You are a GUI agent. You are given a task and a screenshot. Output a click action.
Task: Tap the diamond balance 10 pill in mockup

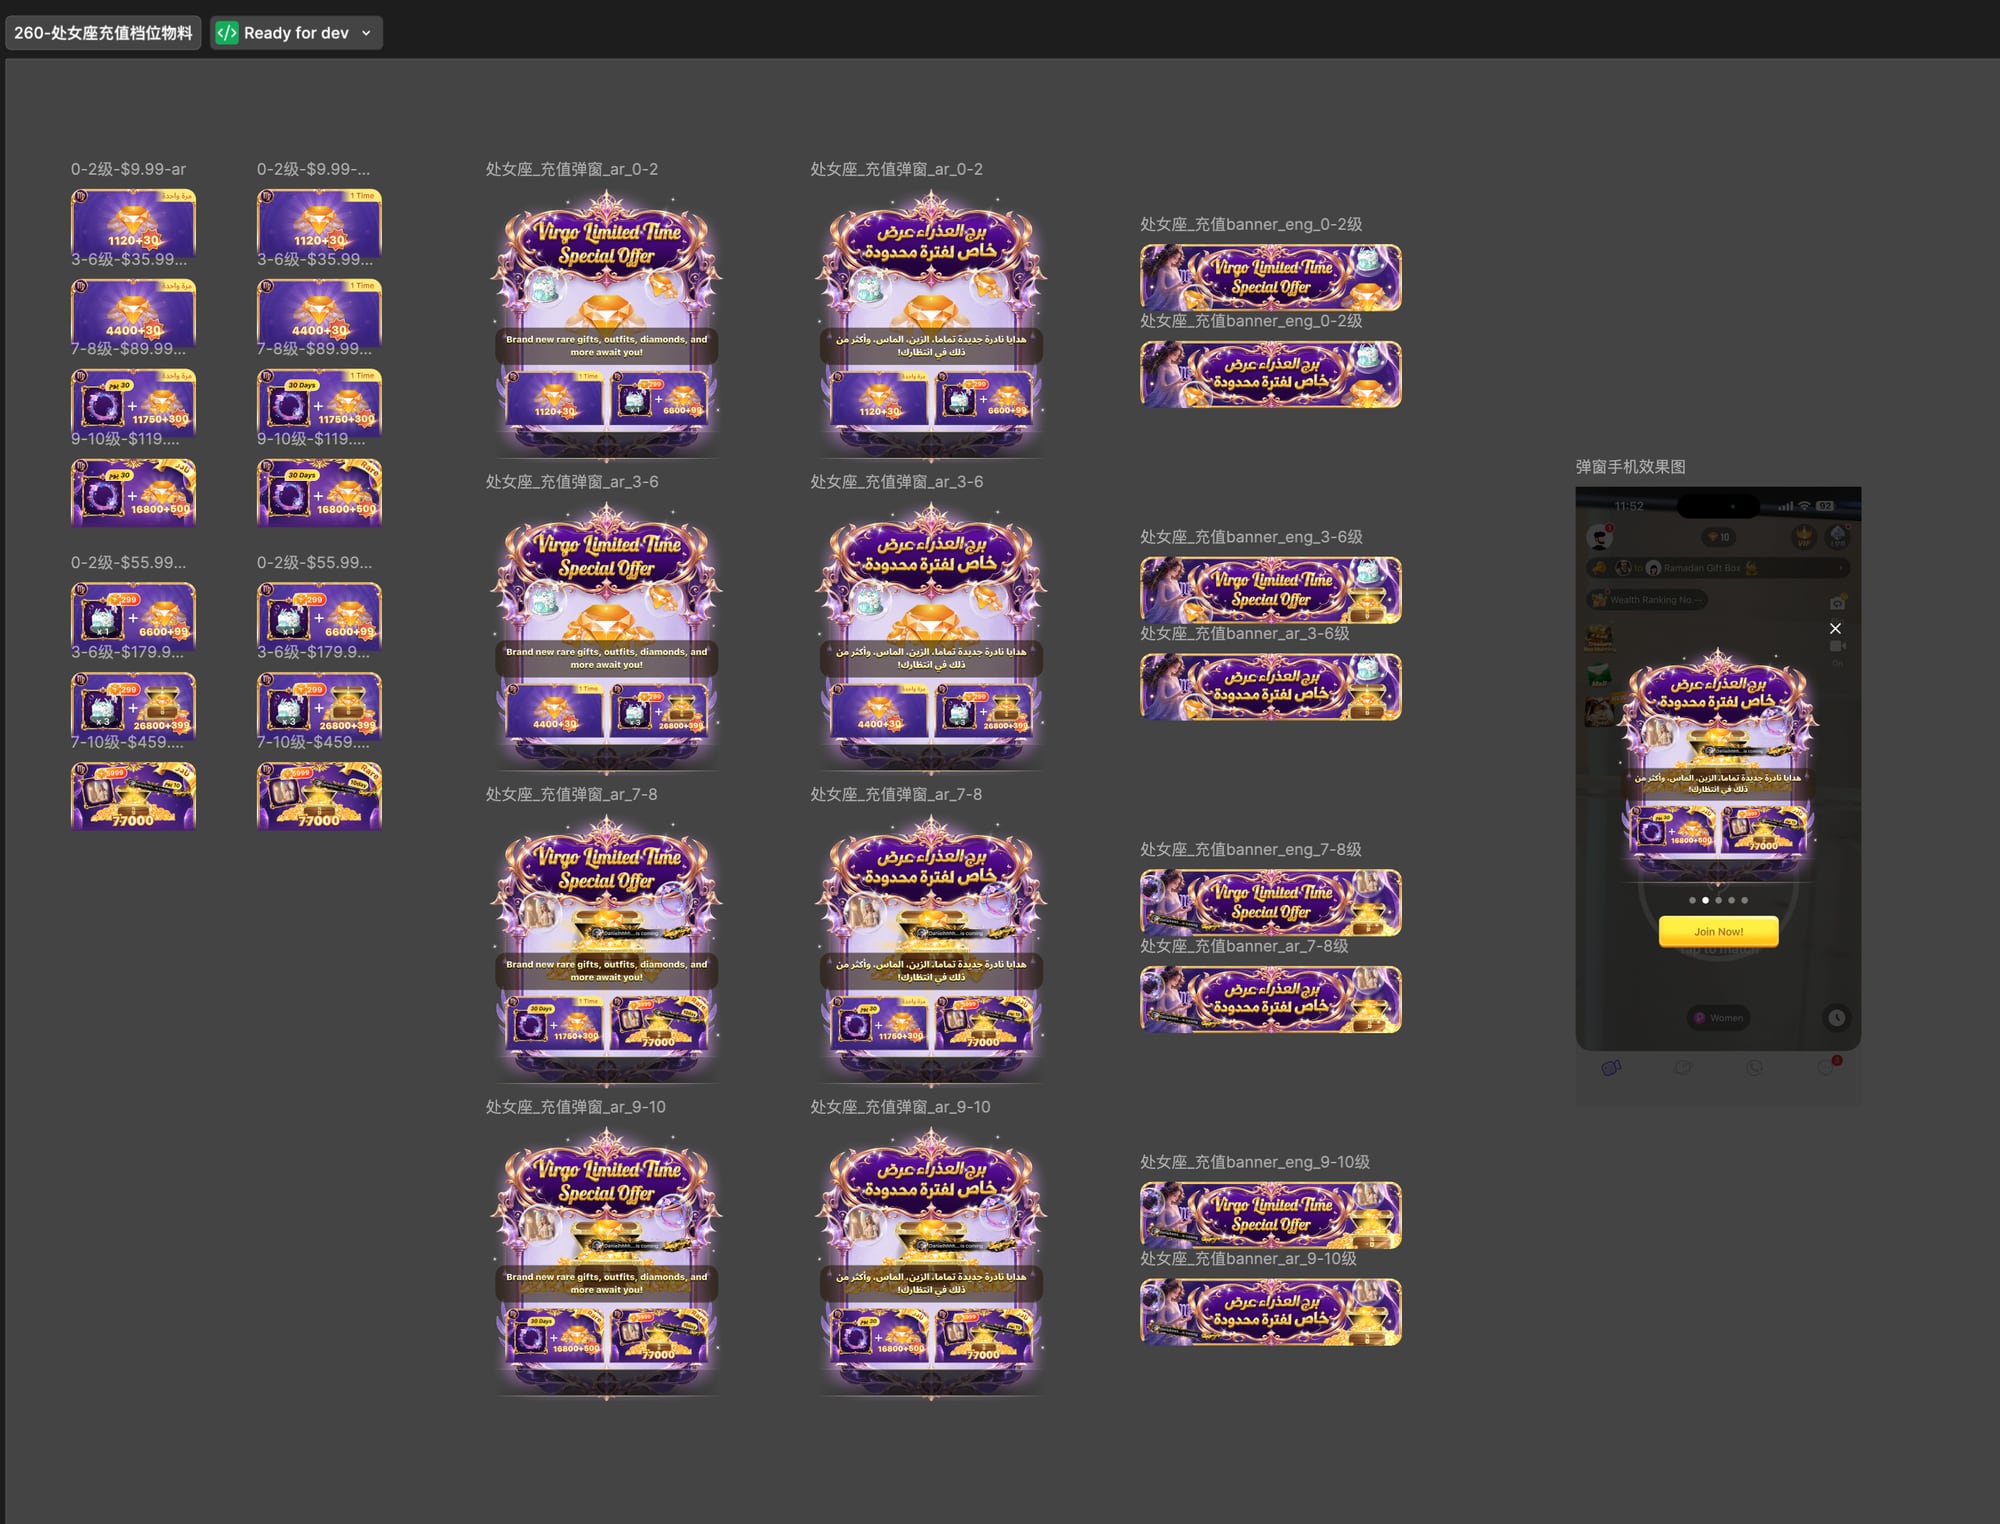[x=1719, y=537]
